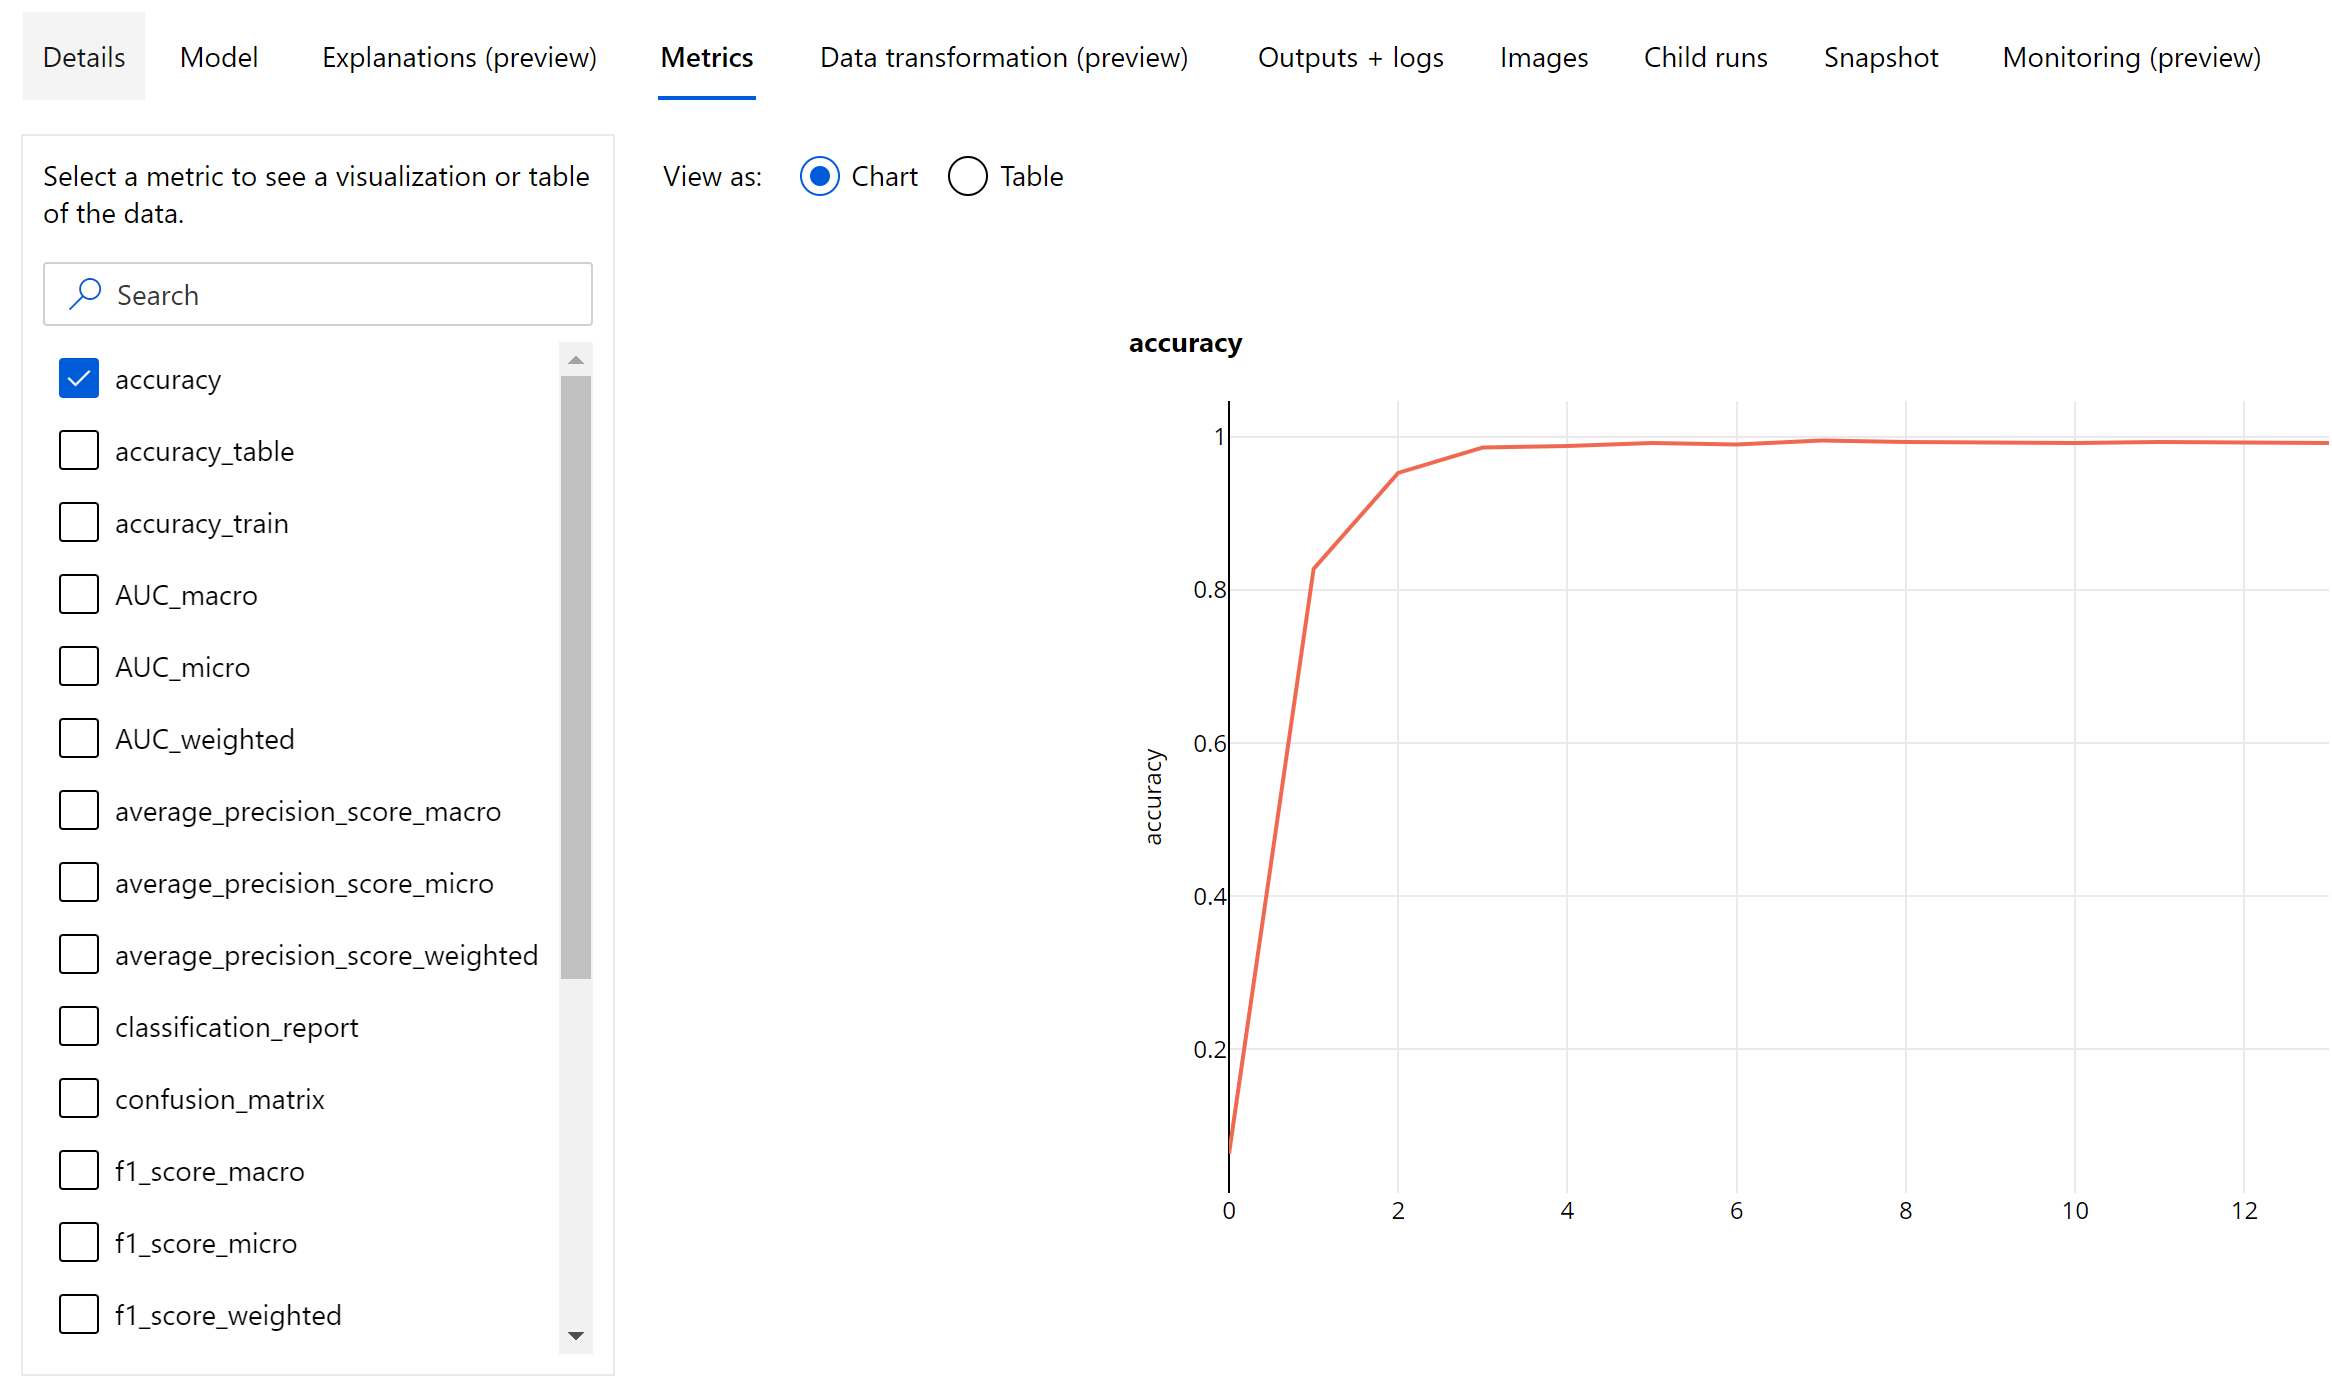Toggle the AUC_weighted metric
This screenshot has height=1389, width=2332.
(x=76, y=739)
